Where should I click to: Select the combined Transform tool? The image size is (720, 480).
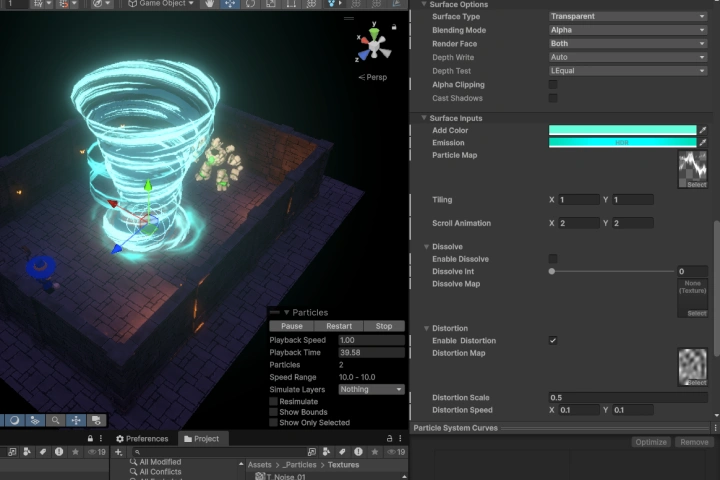pos(311,4)
